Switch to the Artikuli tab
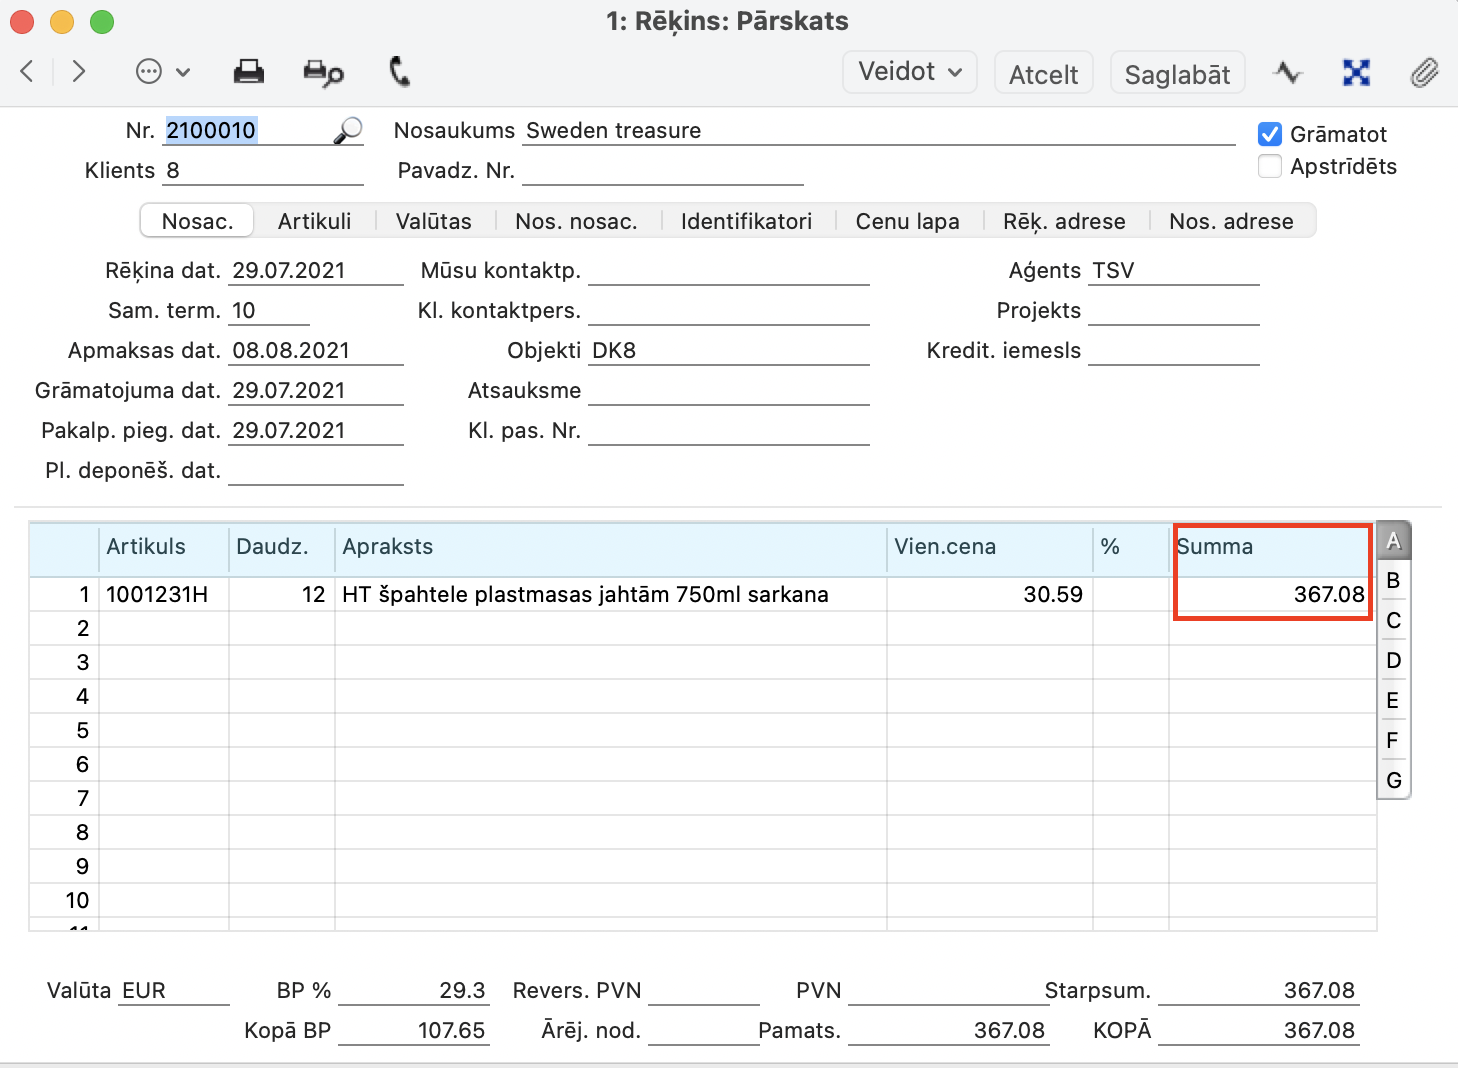Image resolution: width=1458 pixels, height=1068 pixels. point(314,221)
